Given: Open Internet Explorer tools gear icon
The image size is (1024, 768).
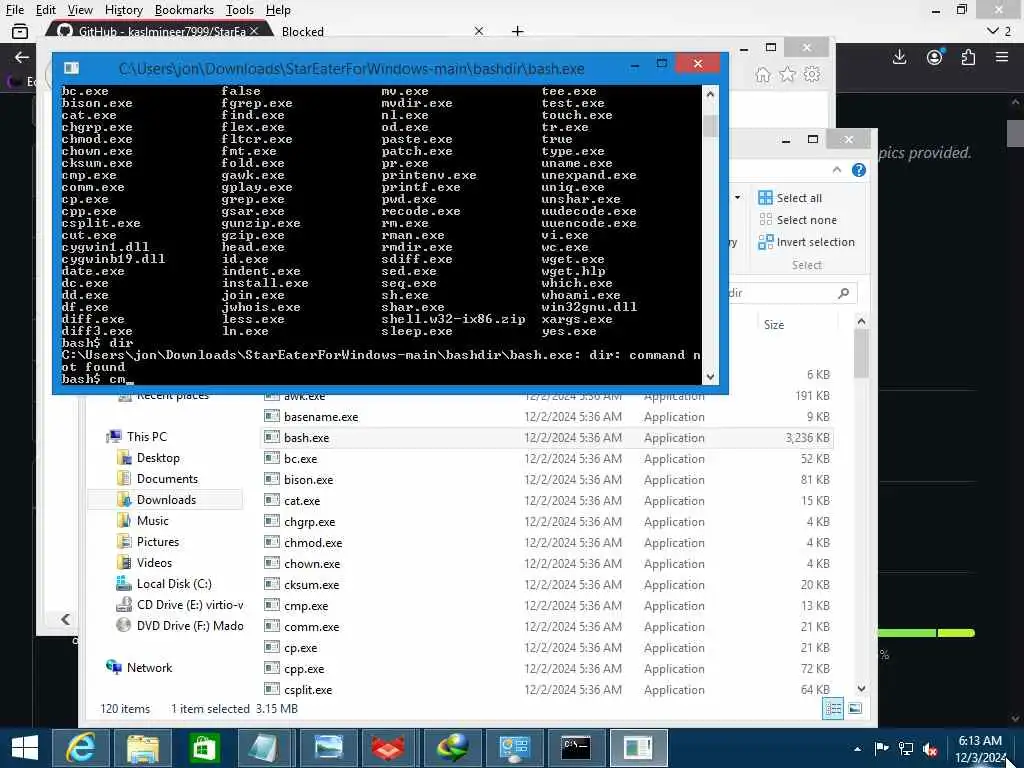Looking at the screenshot, I should click(x=812, y=74).
